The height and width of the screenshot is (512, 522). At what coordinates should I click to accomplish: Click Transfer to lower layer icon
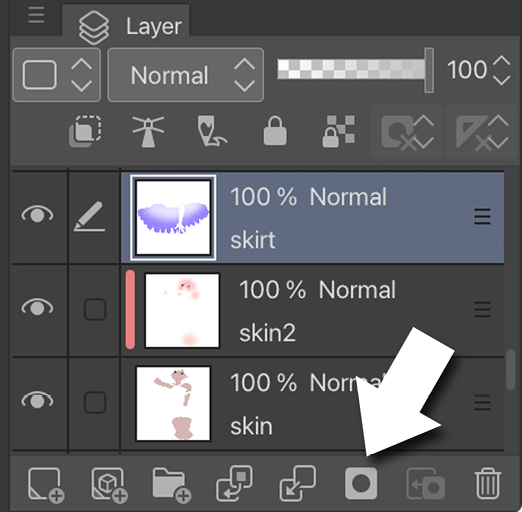234,484
